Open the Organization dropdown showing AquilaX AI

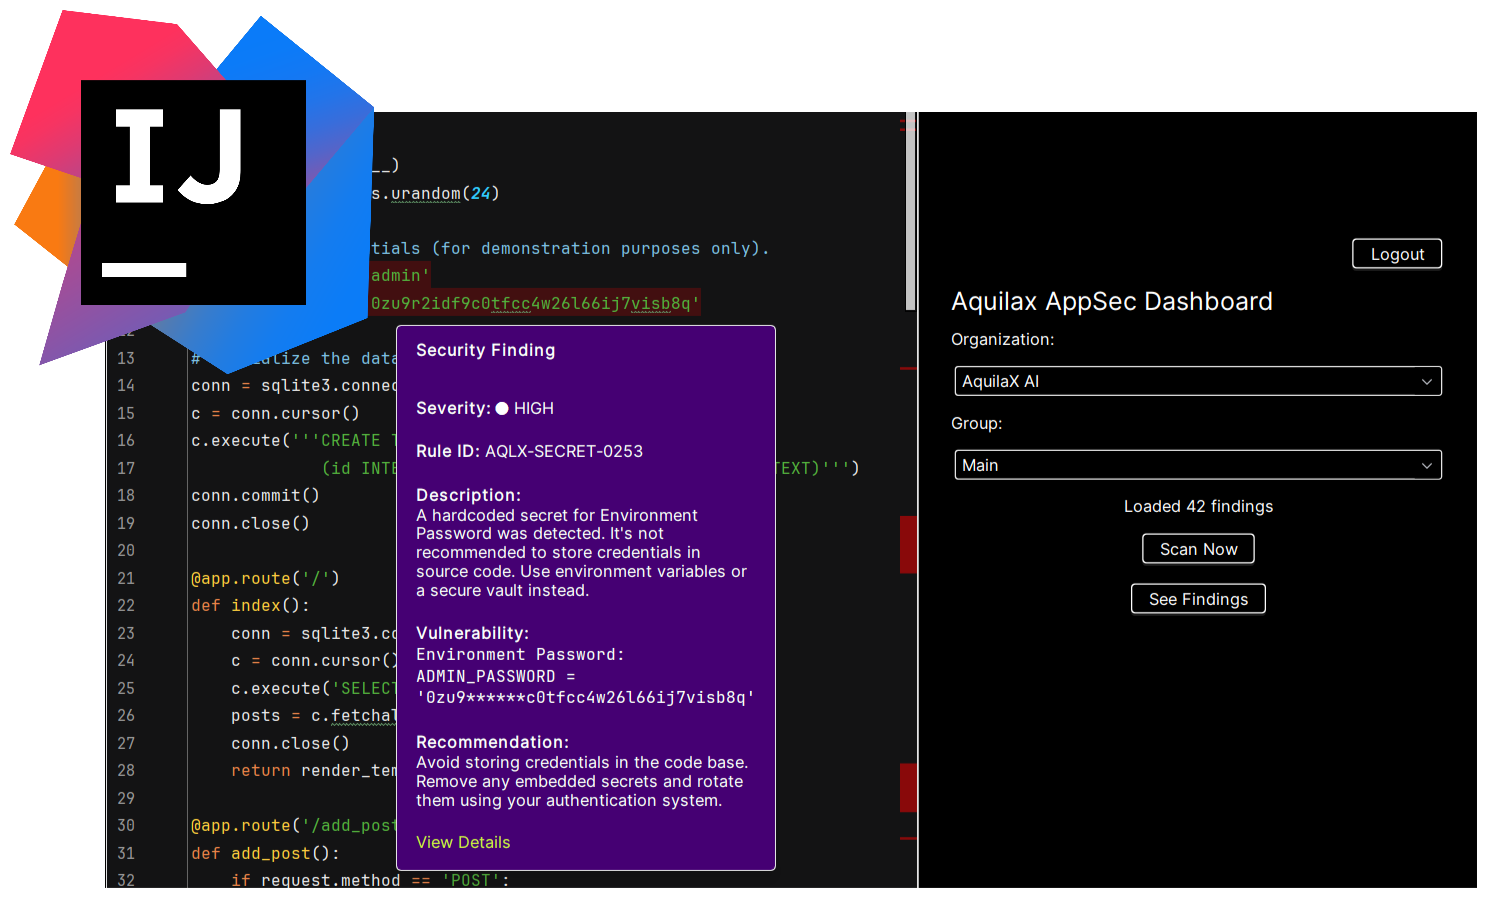point(1197,381)
